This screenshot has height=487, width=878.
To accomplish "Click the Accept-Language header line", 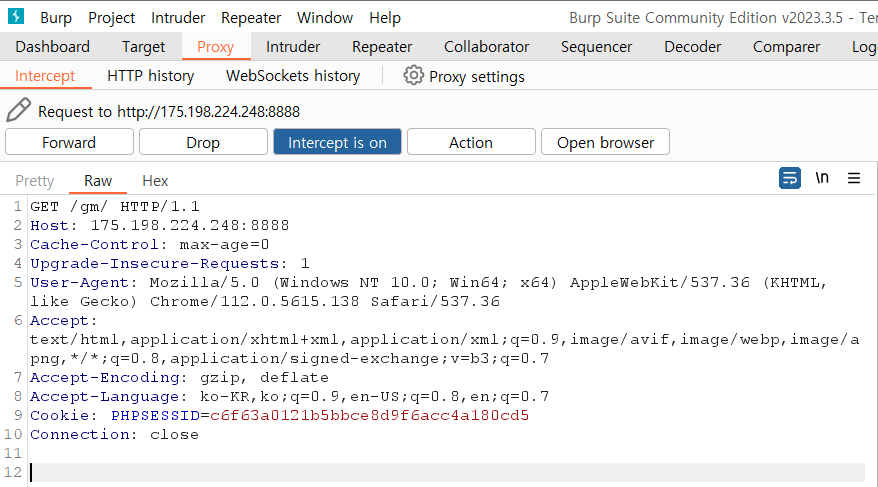I will (x=289, y=396).
